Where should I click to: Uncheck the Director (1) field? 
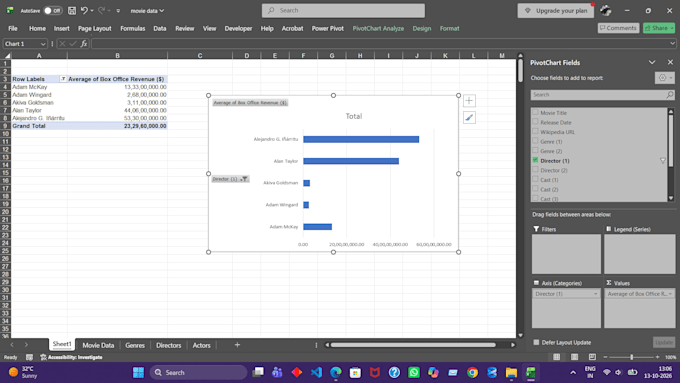tap(535, 160)
